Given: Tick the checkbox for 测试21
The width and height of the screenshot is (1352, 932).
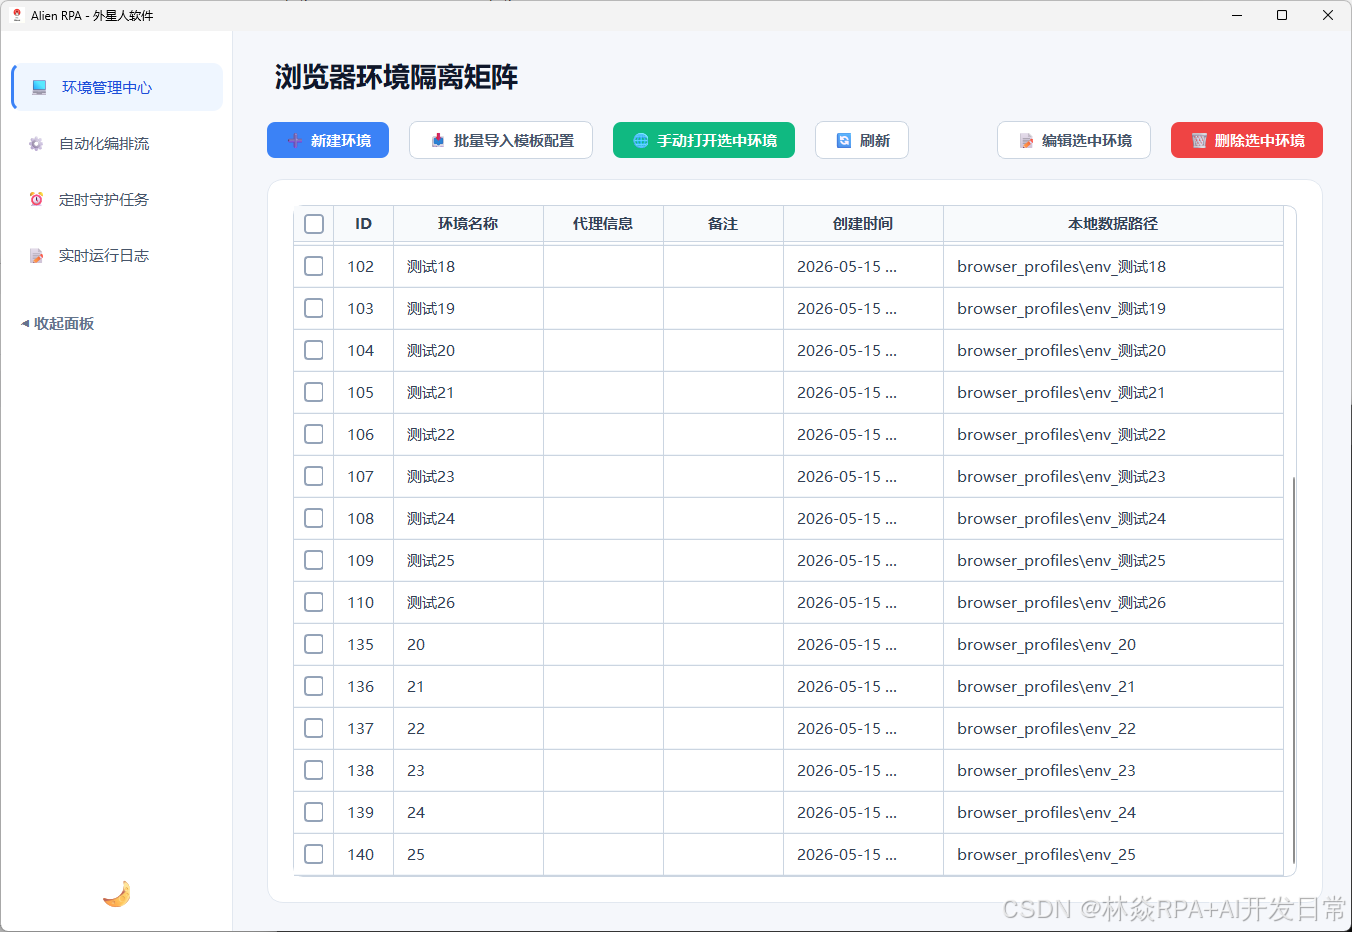Looking at the screenshot, I should pos(314,392).
